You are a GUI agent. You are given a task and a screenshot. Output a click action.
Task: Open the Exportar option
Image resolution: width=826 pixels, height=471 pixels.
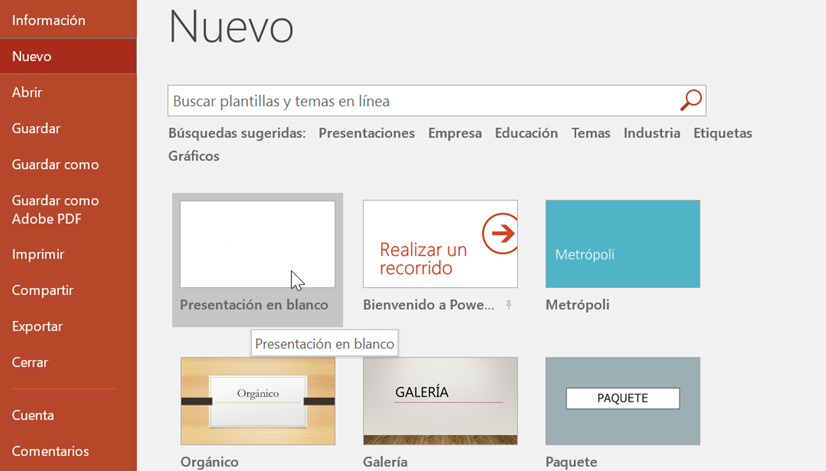tap(37, 326)
